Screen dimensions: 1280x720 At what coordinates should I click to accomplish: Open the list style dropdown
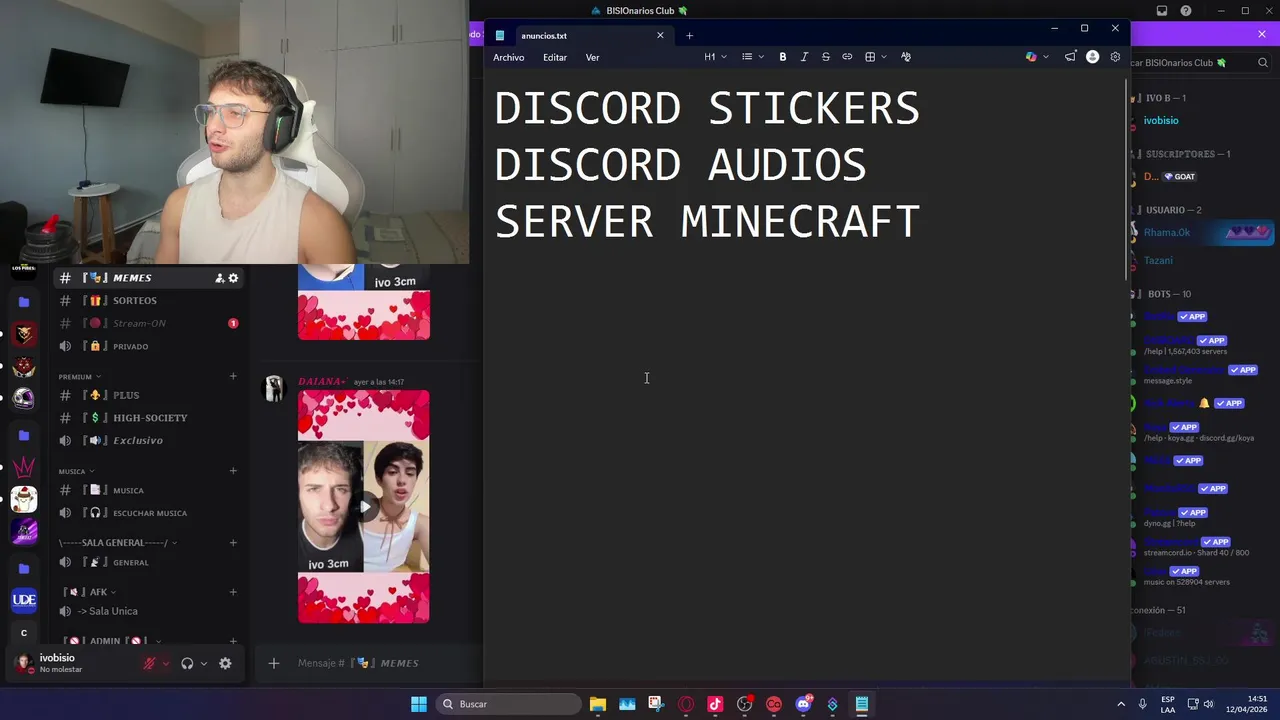click(x=753, y=57)
